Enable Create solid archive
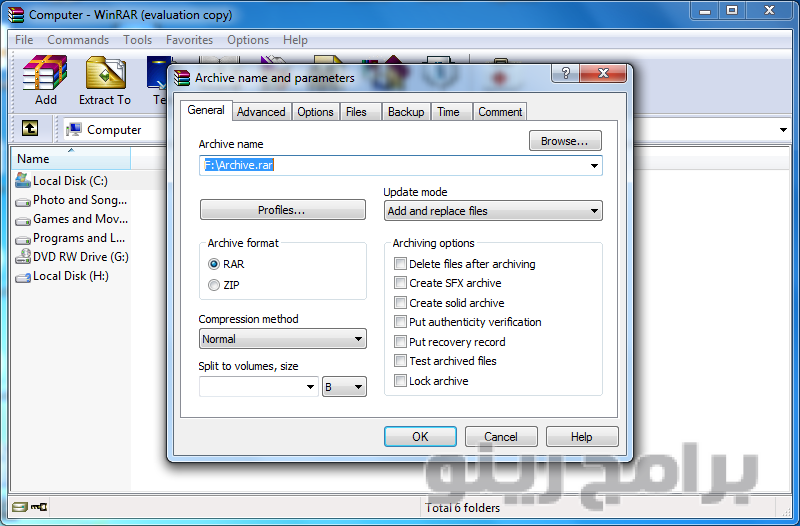 400,303
